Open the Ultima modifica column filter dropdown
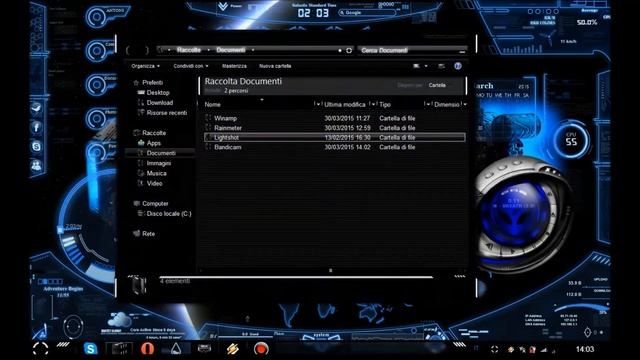This screenshot has width=640, height=360. pos(372,104)
